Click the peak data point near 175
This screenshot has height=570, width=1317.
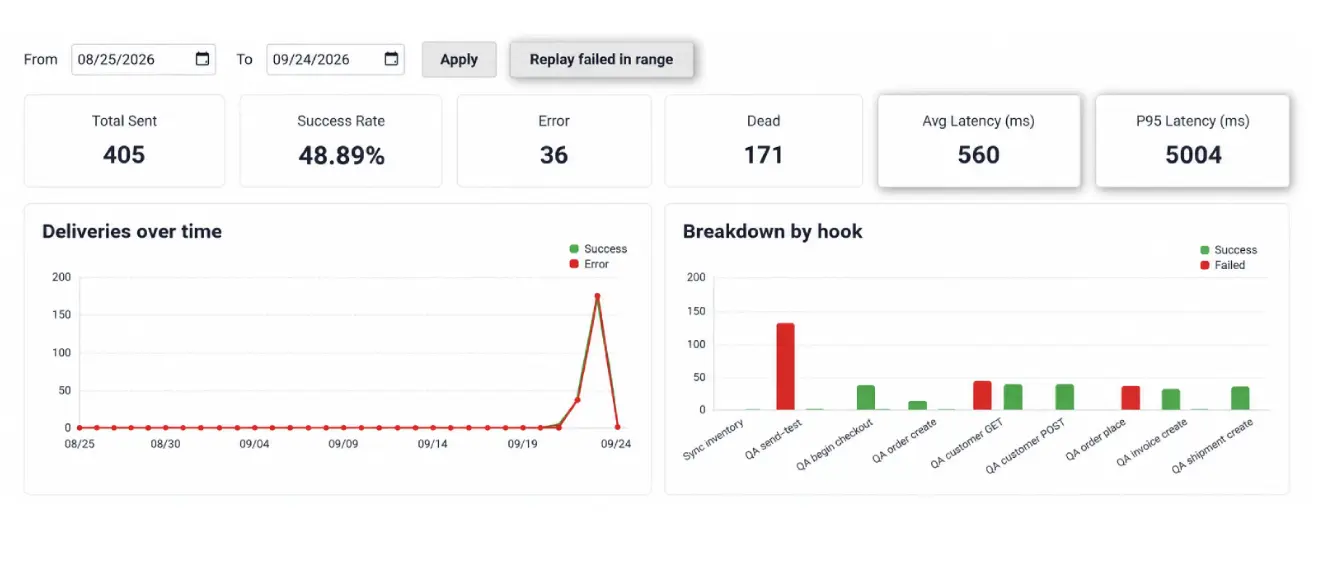[597, 296]
